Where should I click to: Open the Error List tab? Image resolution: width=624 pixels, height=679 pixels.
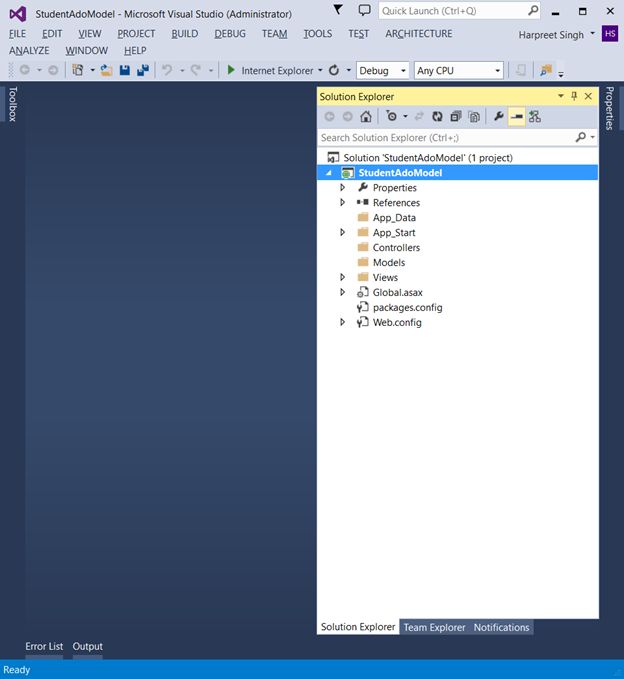pyautogui.click(x=44, y=646)
